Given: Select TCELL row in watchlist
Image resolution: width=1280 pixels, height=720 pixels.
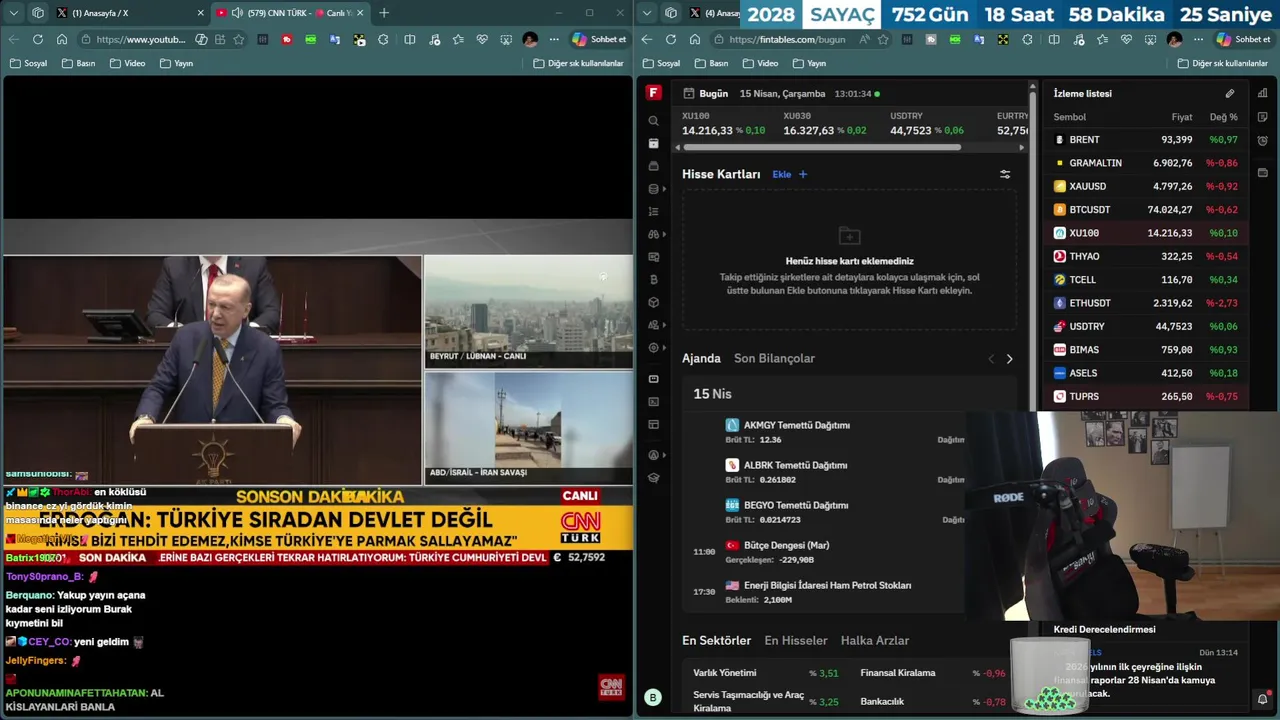Looking at the screenshot, I should 1146,280.
